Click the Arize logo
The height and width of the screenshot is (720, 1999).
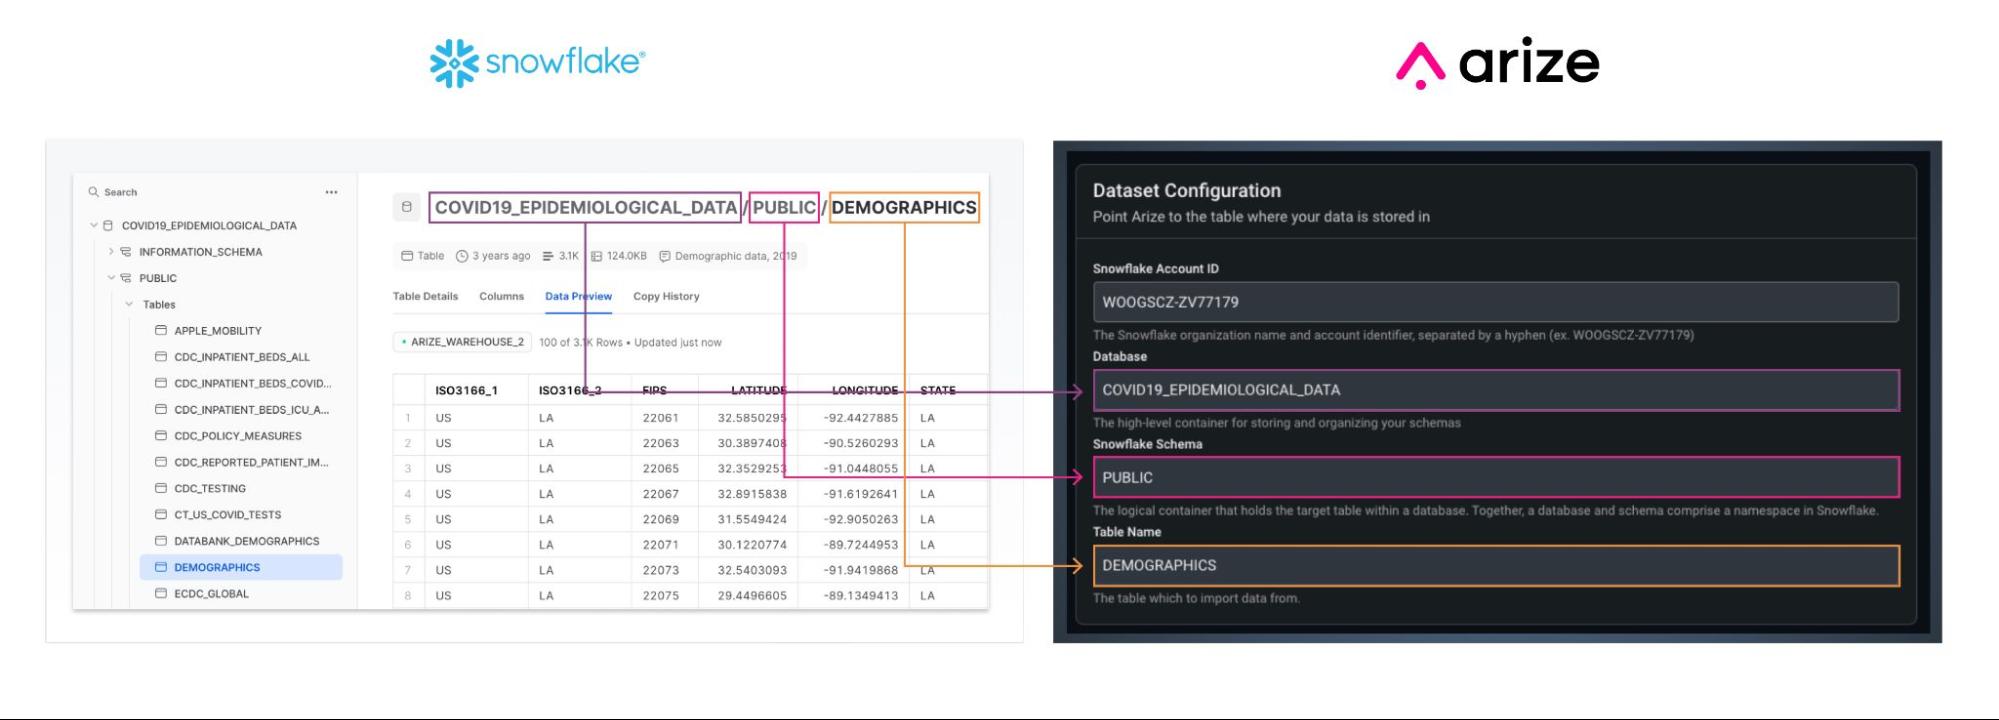pyautogui.click(x=1498, y=63)
